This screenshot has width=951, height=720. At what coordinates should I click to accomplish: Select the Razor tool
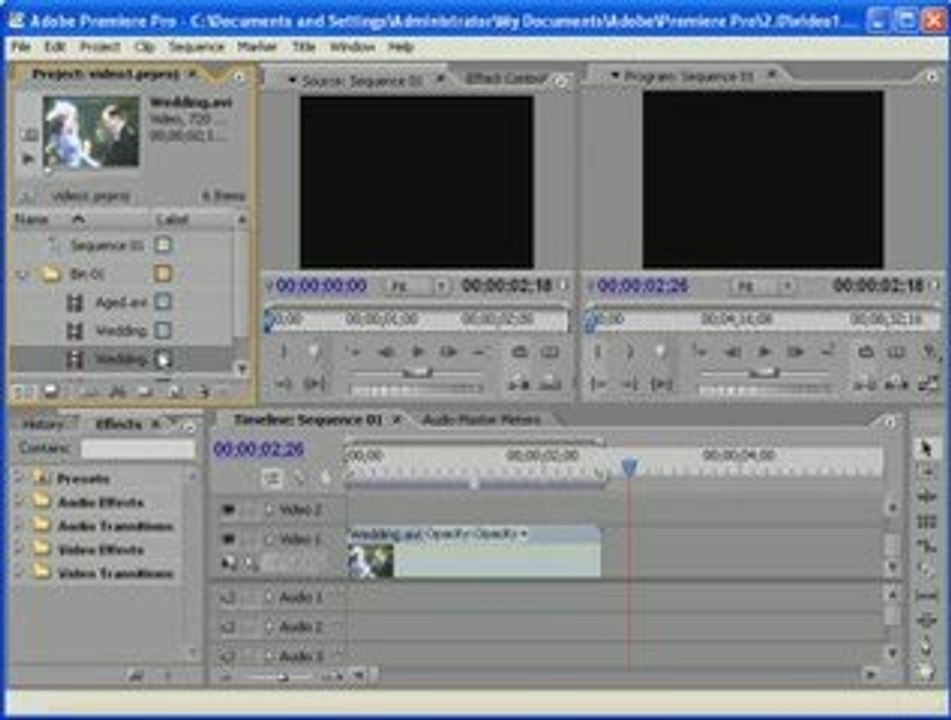point(926,570)
